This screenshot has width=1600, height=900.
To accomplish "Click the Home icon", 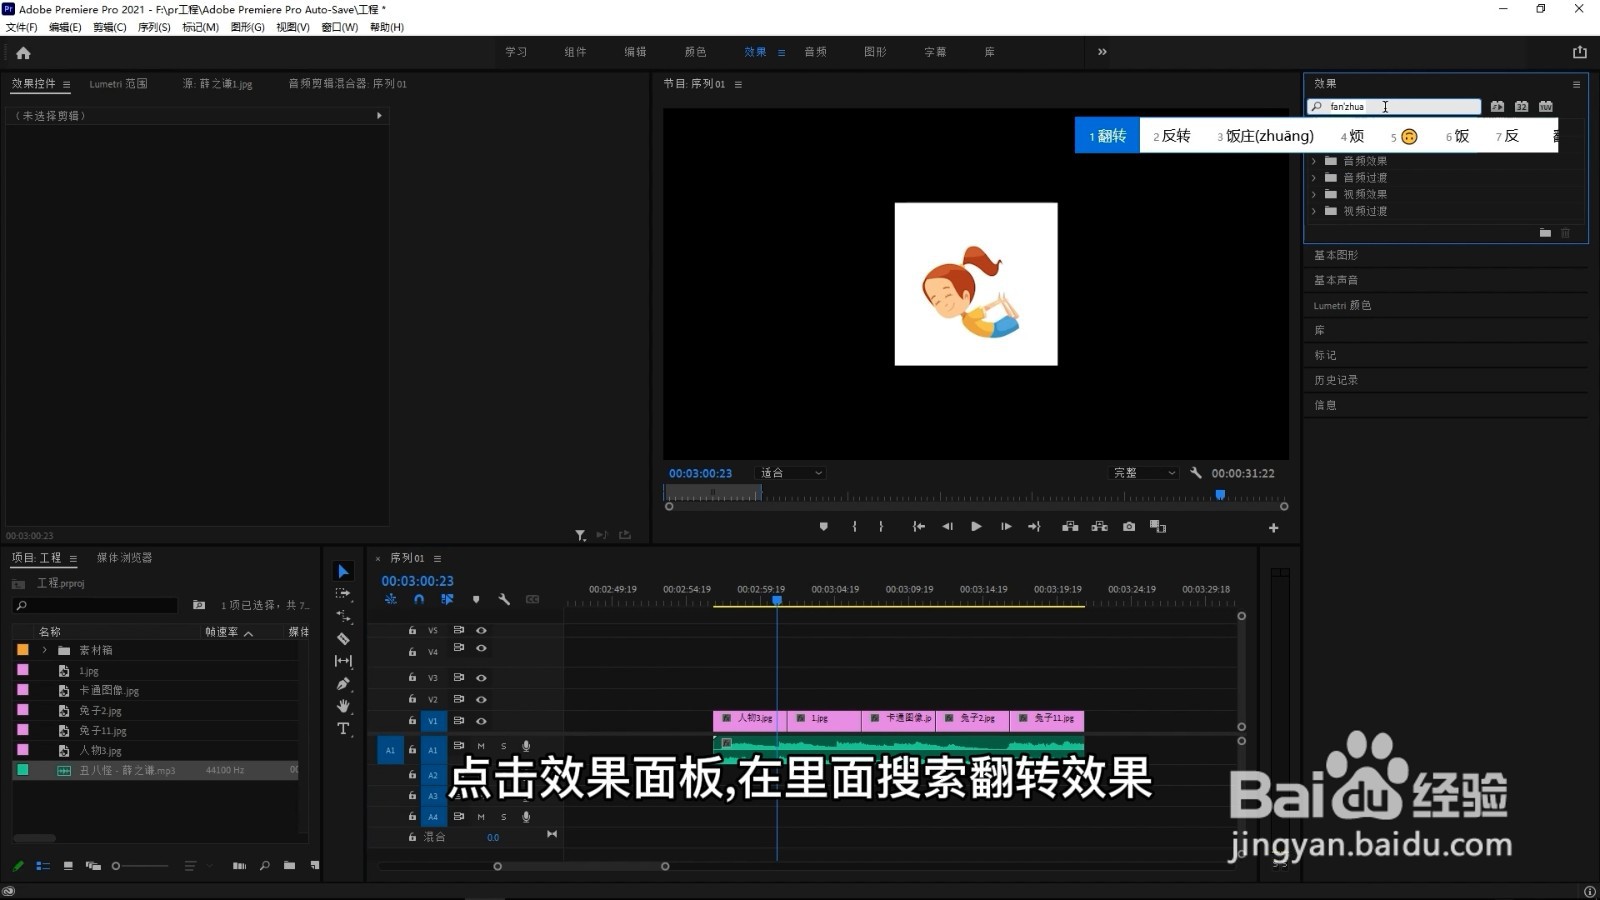I will coord(23,53).
